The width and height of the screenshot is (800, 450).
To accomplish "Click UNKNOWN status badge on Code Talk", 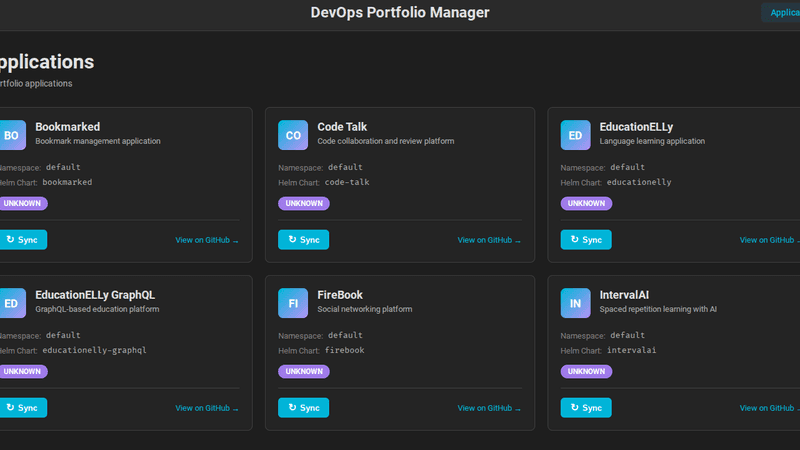I will tap(304, 204).
